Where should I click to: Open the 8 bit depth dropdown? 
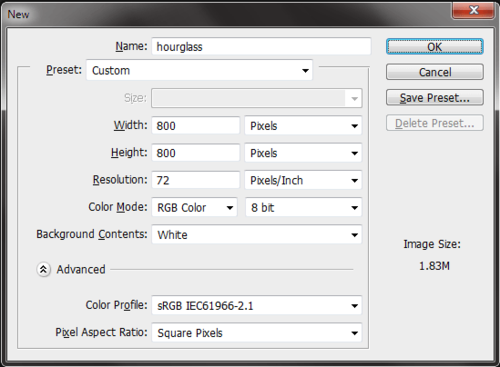304,207
